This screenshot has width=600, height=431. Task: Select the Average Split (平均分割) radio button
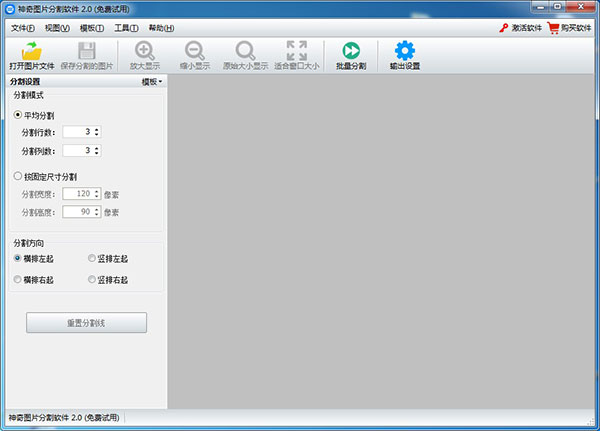pyautogui.click(x=18, y=115)
